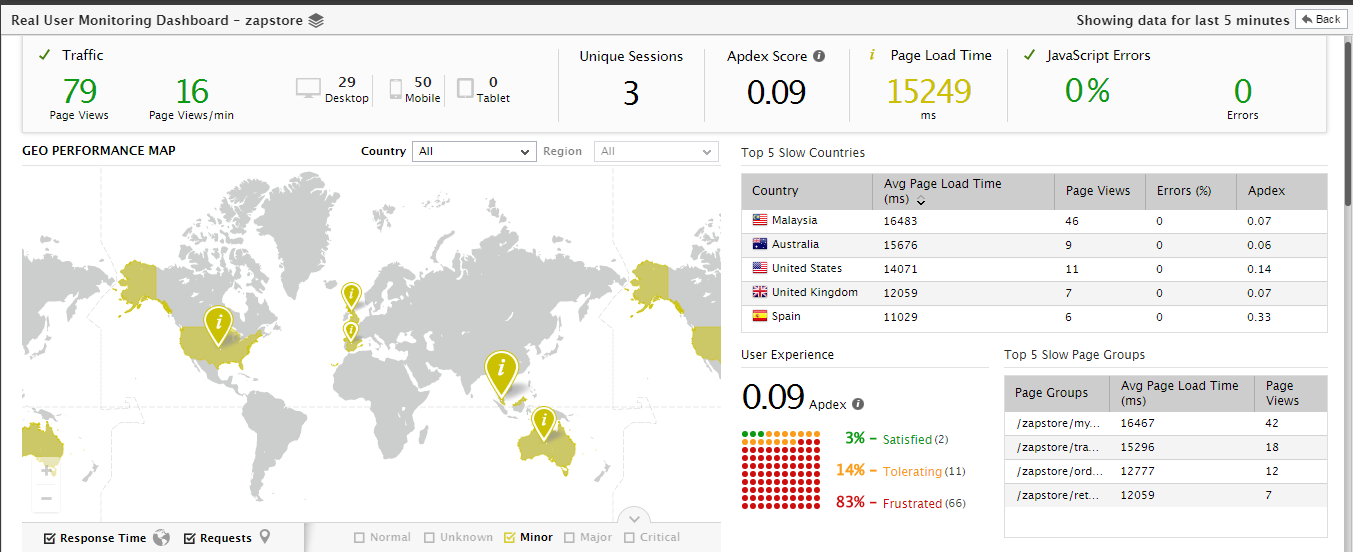Click the United States map marker
Screen dimensions: 1353x552
[x=218, y=325]
